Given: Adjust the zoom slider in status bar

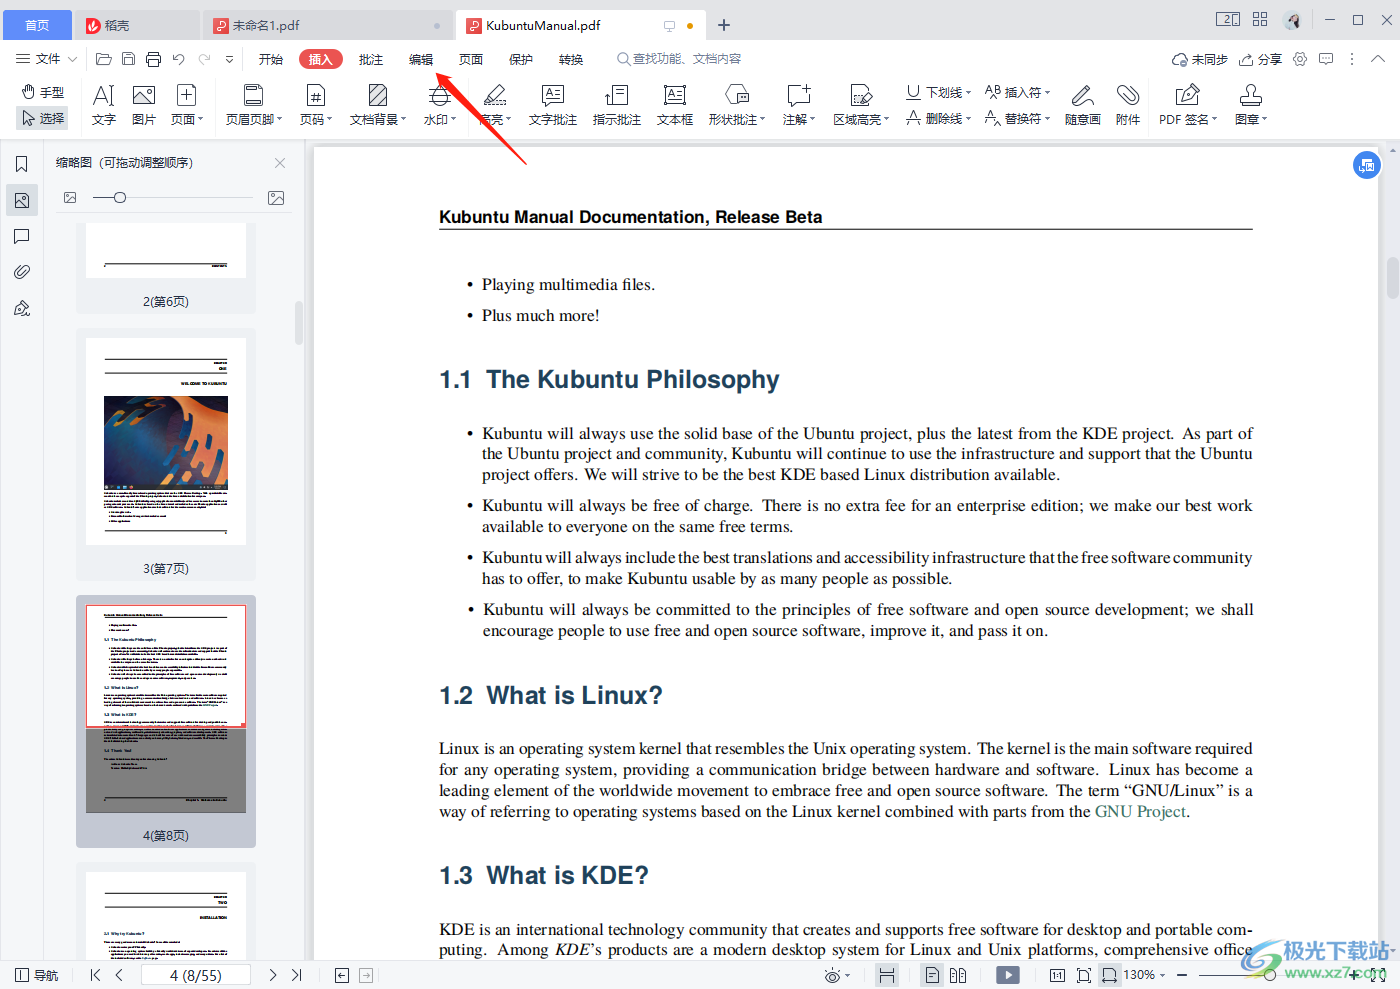Looking at the screenshot, I should point(1270,975).
